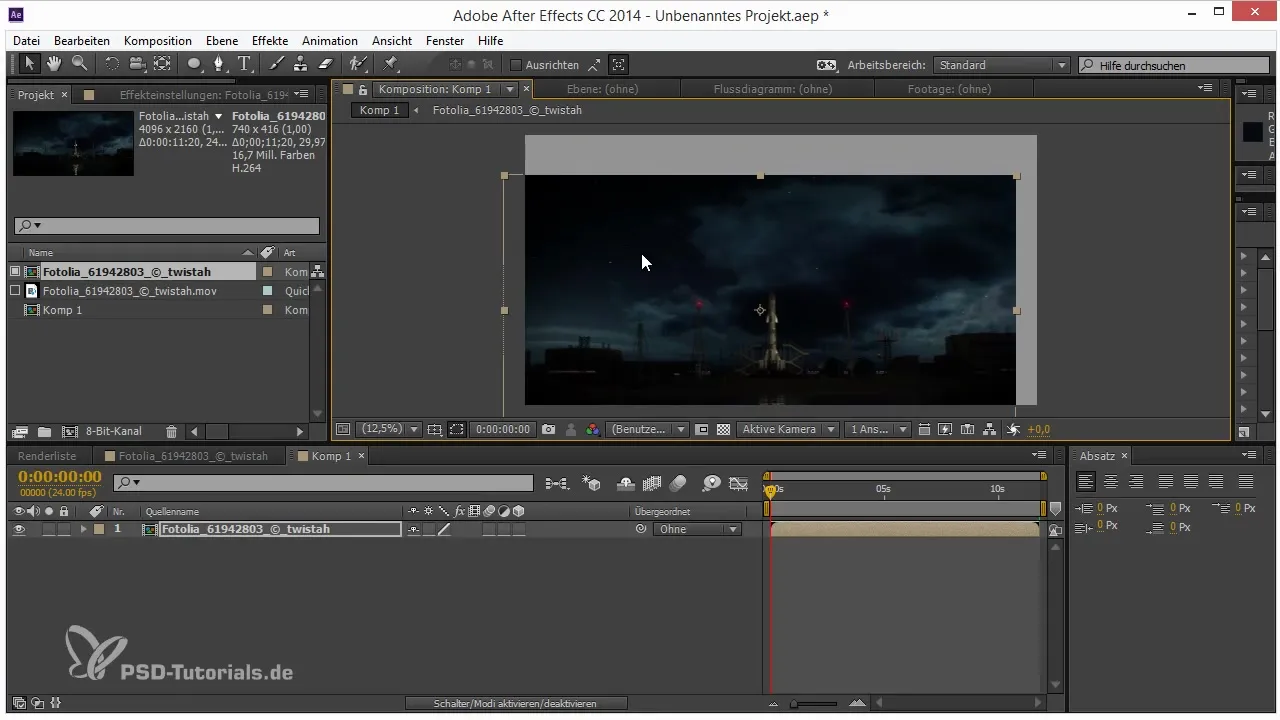The width and height of the screenshot is (1280, 720).
Task: Click Schalter/Modi aktivieren/deaktivieren button
Action: pos(516,704)
